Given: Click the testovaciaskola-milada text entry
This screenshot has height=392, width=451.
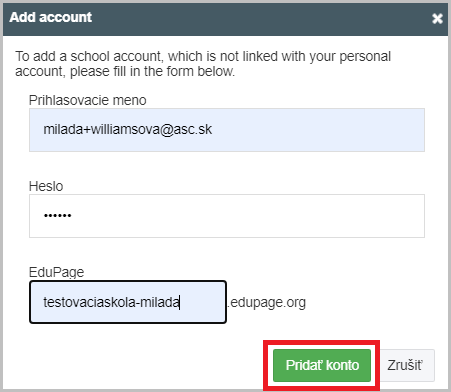Looking at the screenshot, I should 111,302.
